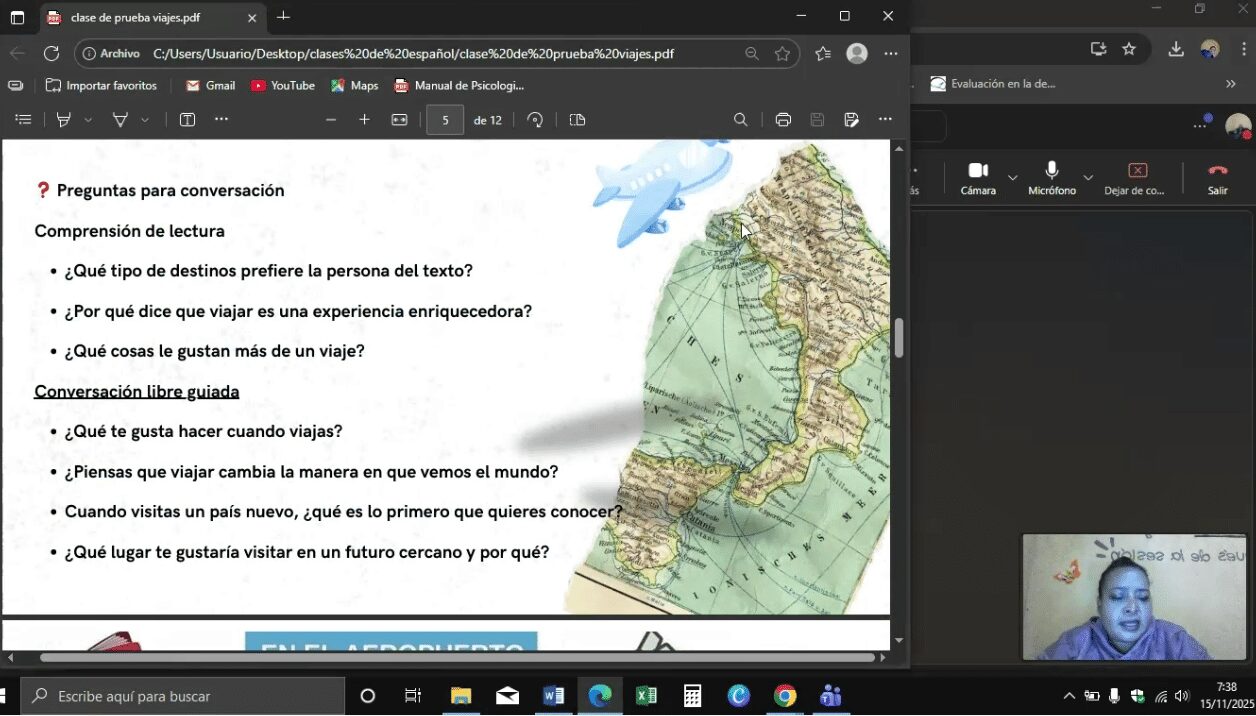
Task: Open the microphone options chevron
Action: coord(1088,178)
